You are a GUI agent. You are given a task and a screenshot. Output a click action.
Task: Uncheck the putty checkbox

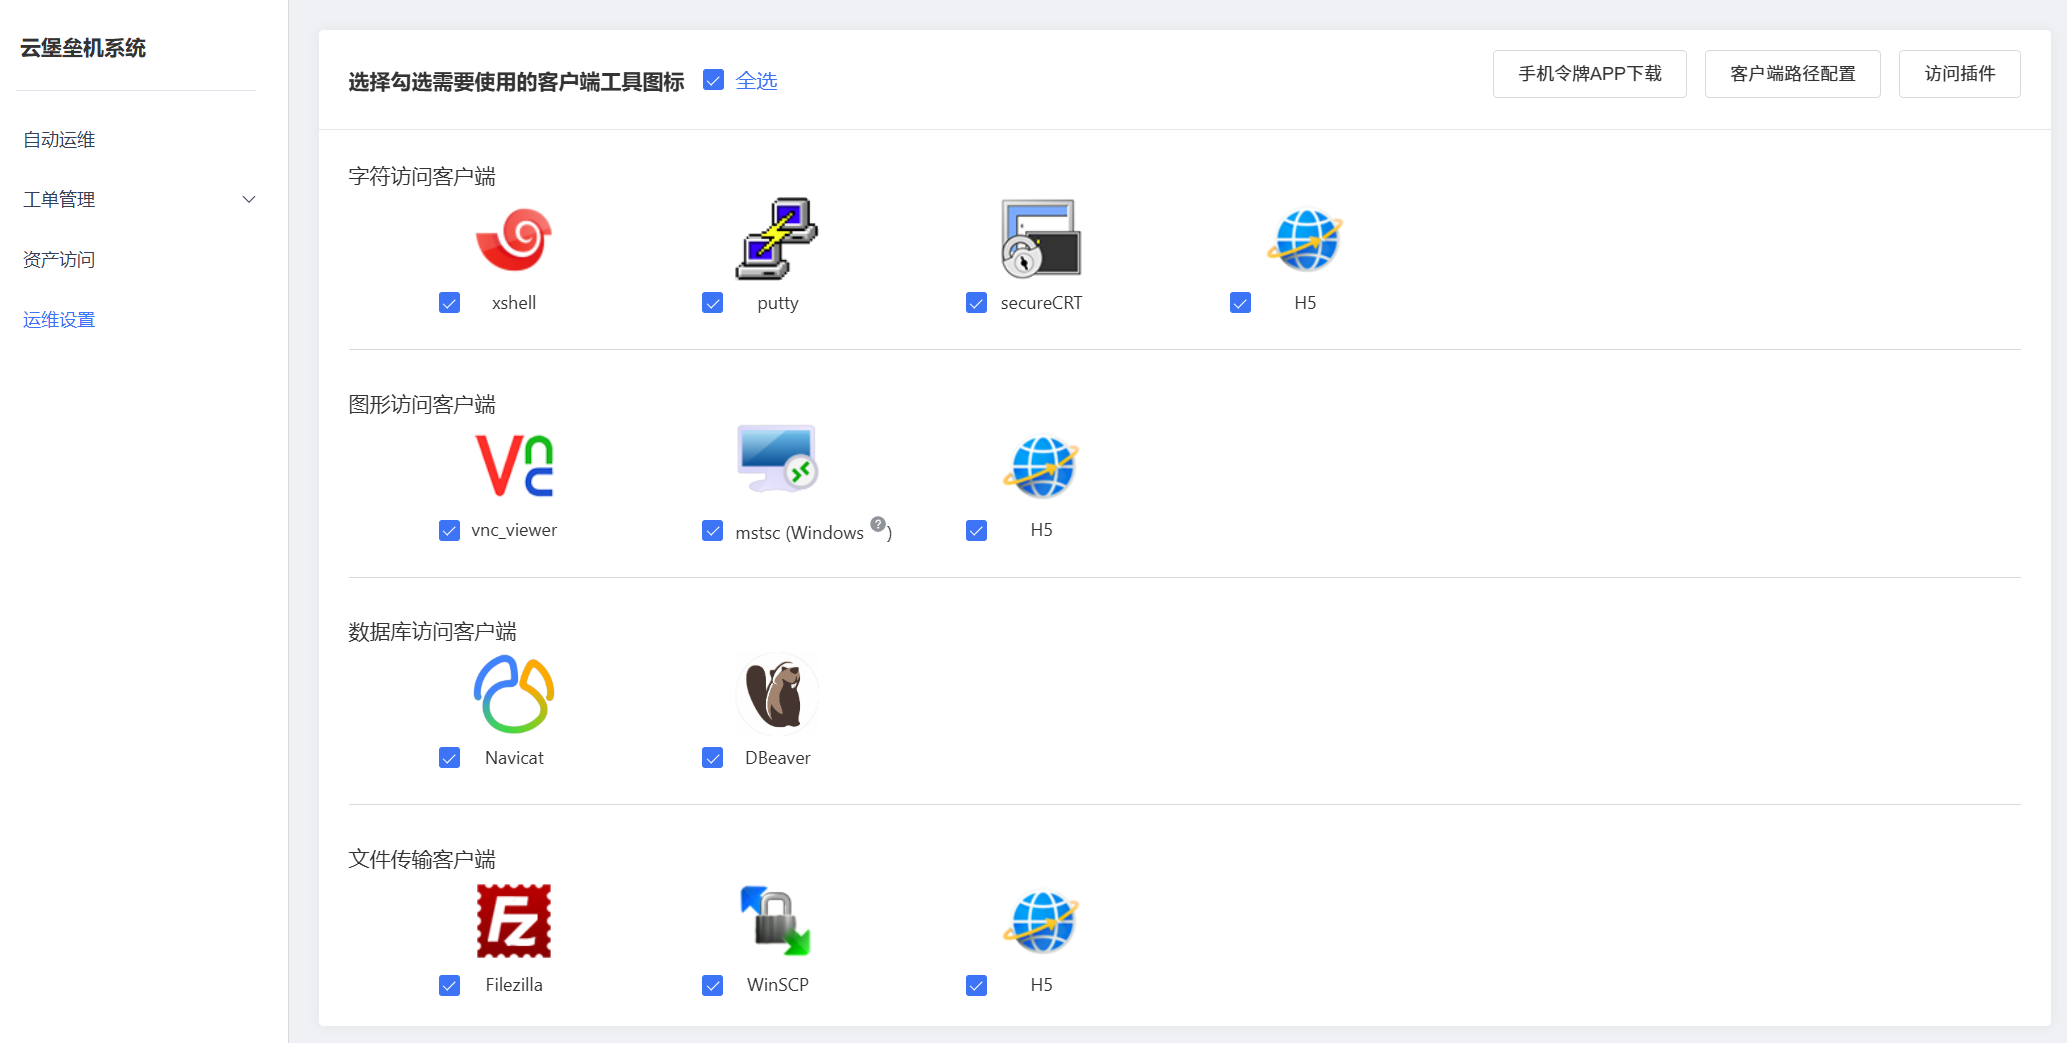coord(713,303)
